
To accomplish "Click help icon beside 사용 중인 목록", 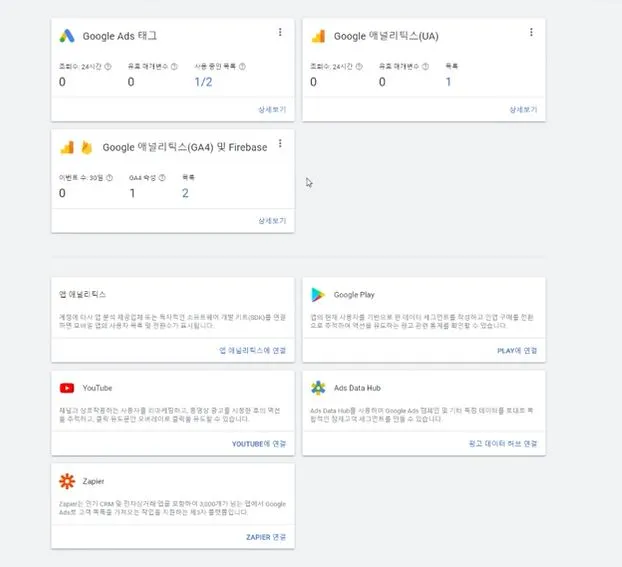I will [x=242, y=66].
